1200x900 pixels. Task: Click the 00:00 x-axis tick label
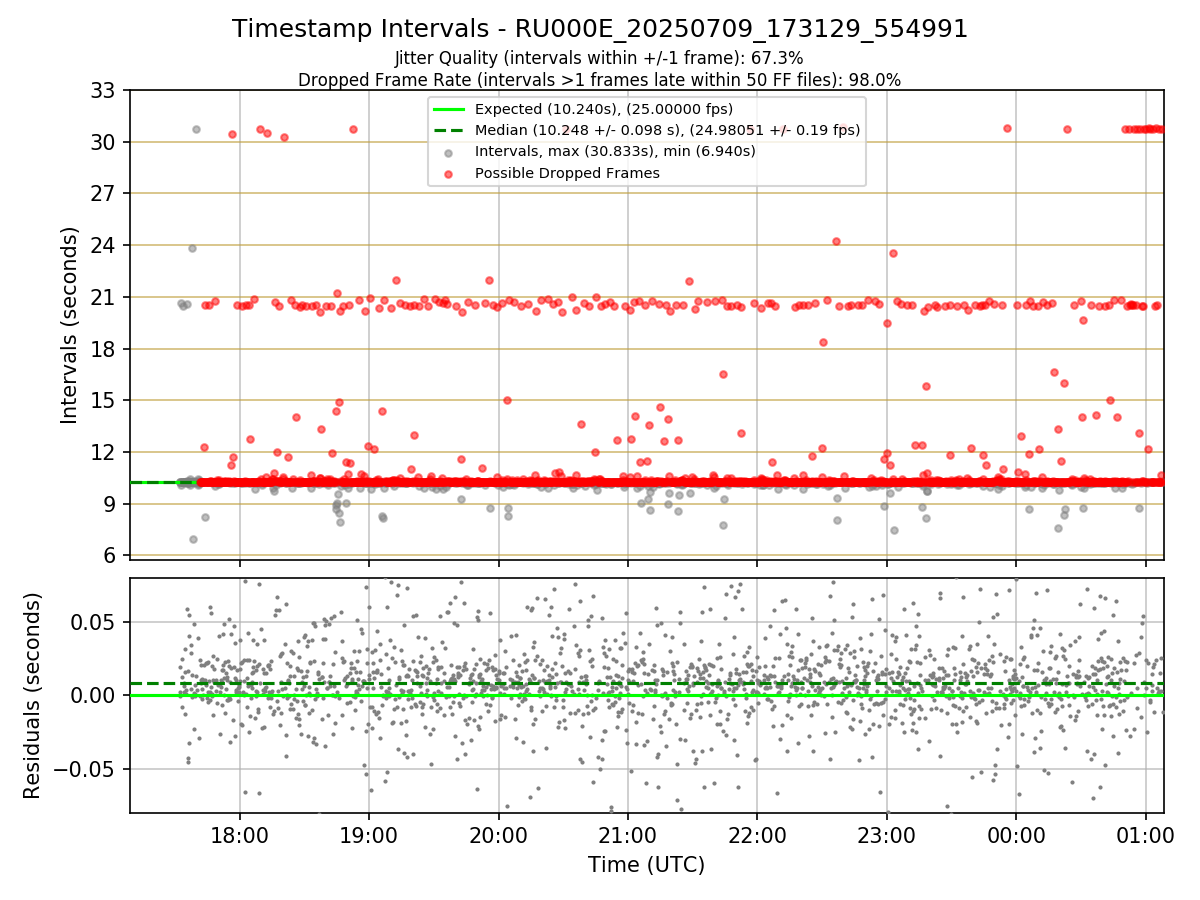[1016, 836]
